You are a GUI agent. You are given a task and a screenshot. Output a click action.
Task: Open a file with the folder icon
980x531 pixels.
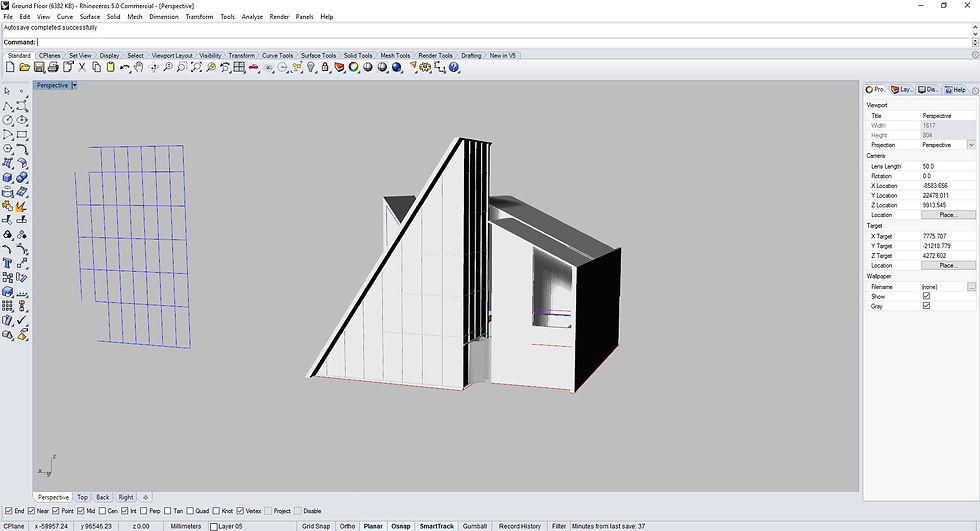[x=24, y=67]
